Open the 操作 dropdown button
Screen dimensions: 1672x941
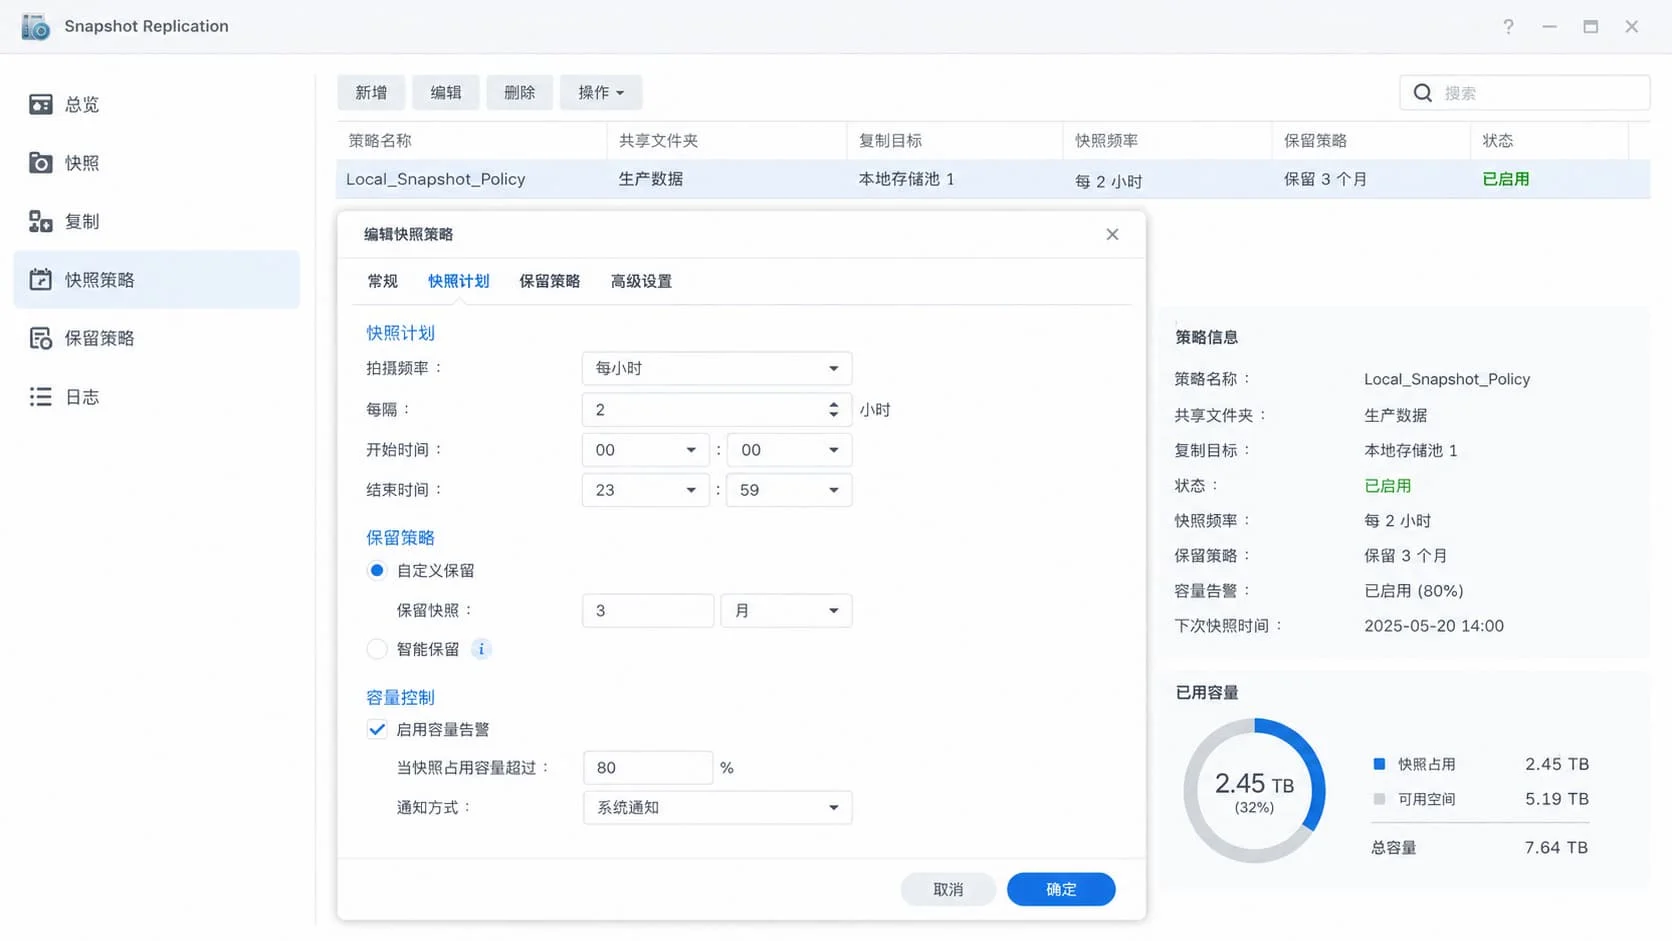(x=600, y=92)
